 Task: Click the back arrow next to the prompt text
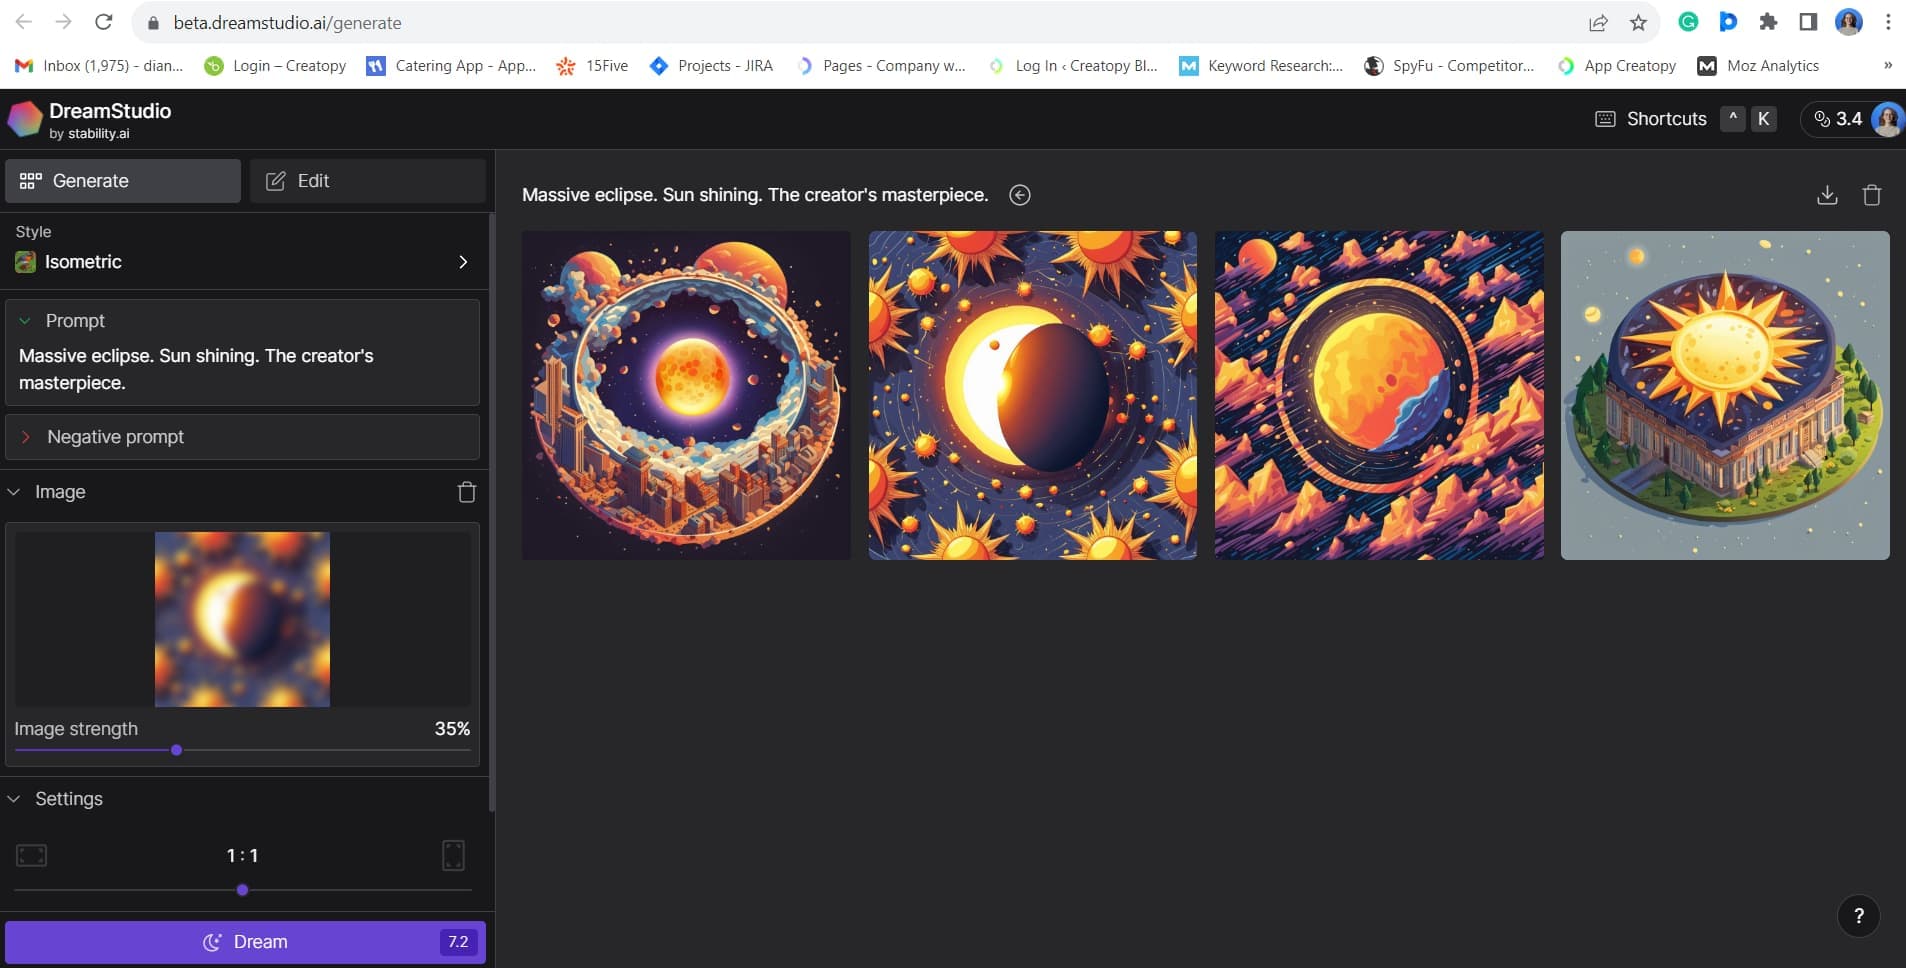[1019, 195]
